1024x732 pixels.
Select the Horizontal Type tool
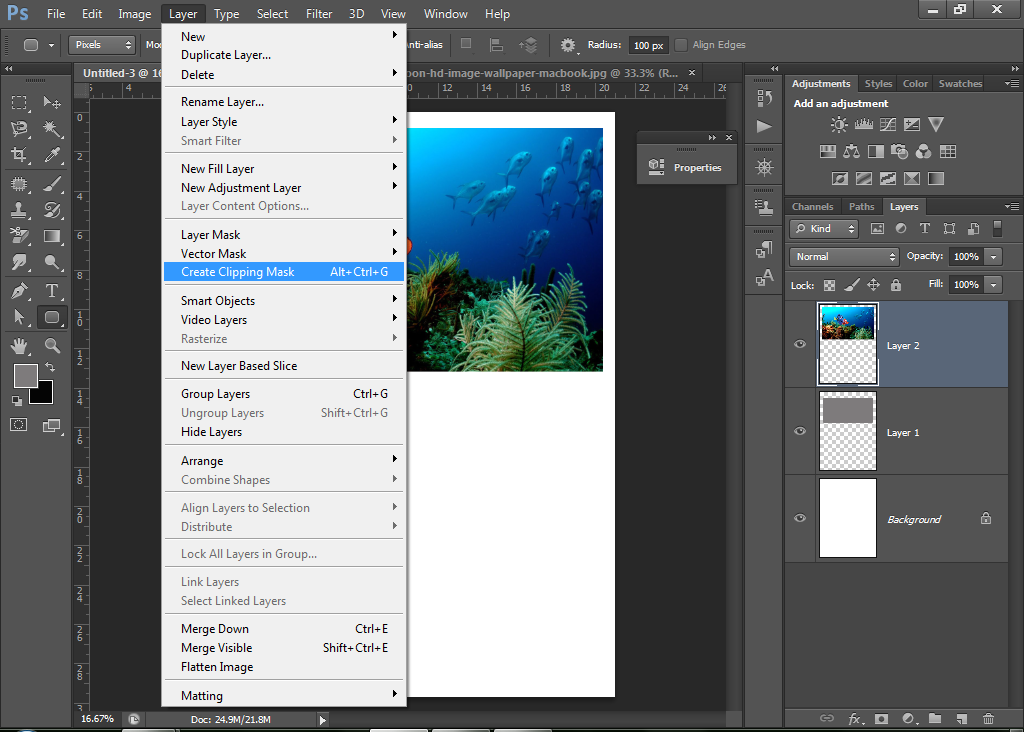[53, 290]
